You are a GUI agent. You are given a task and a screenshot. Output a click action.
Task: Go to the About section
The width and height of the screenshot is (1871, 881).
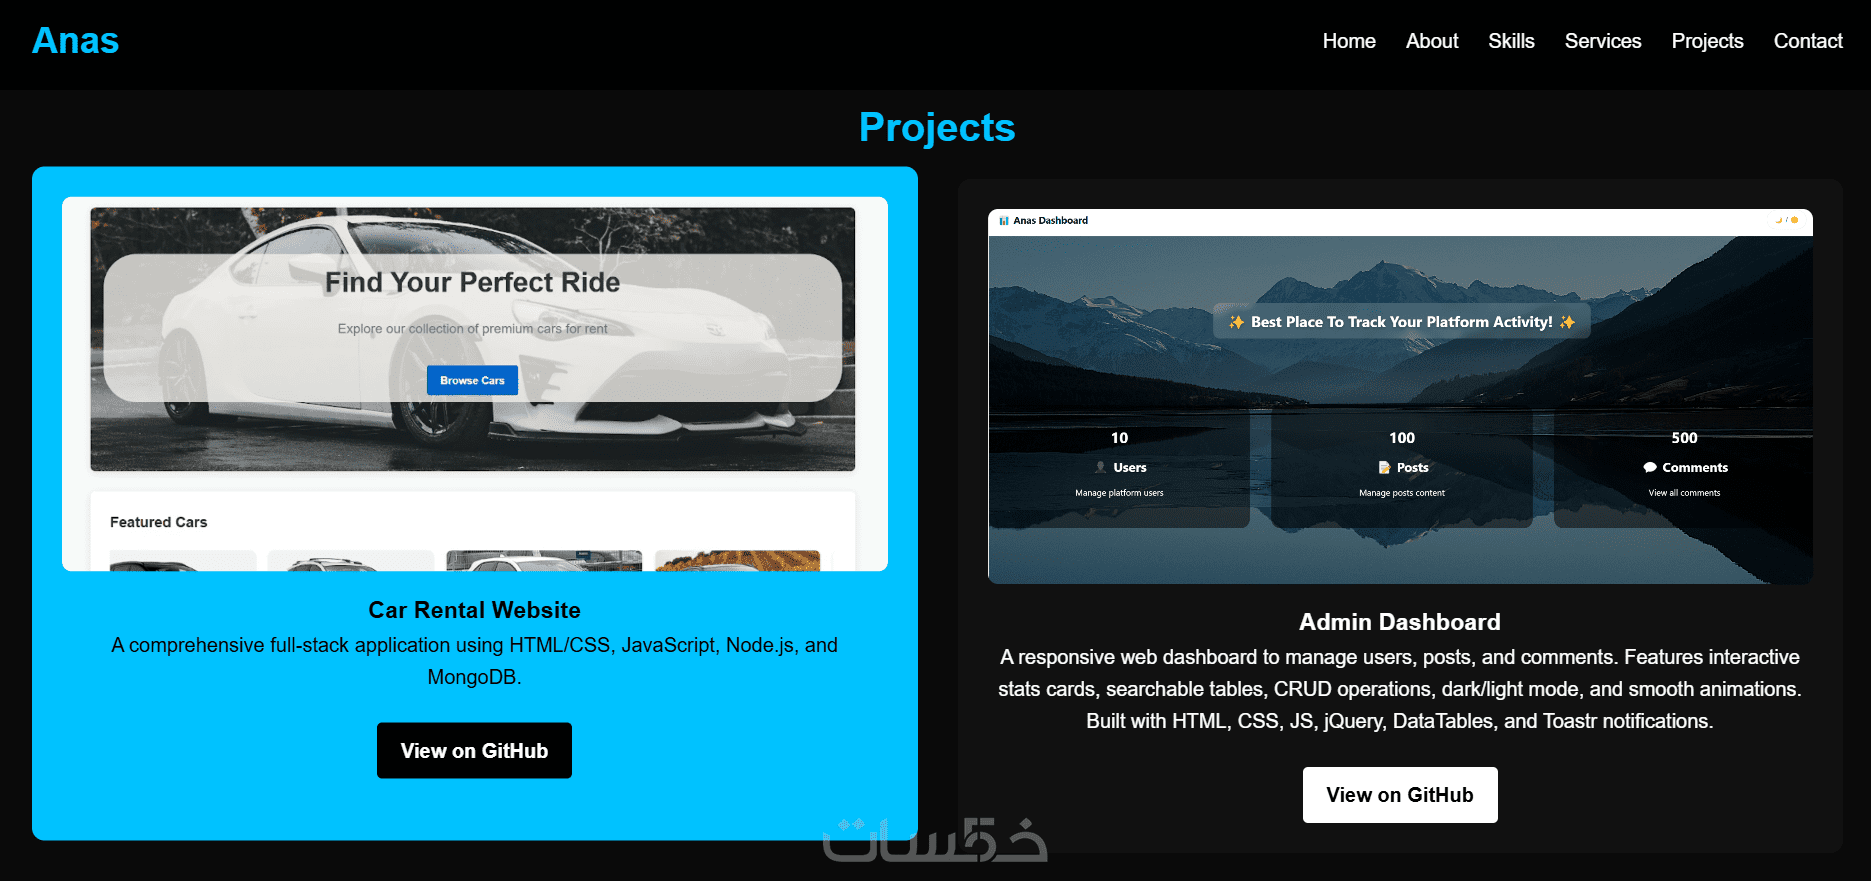point(1432,41)
